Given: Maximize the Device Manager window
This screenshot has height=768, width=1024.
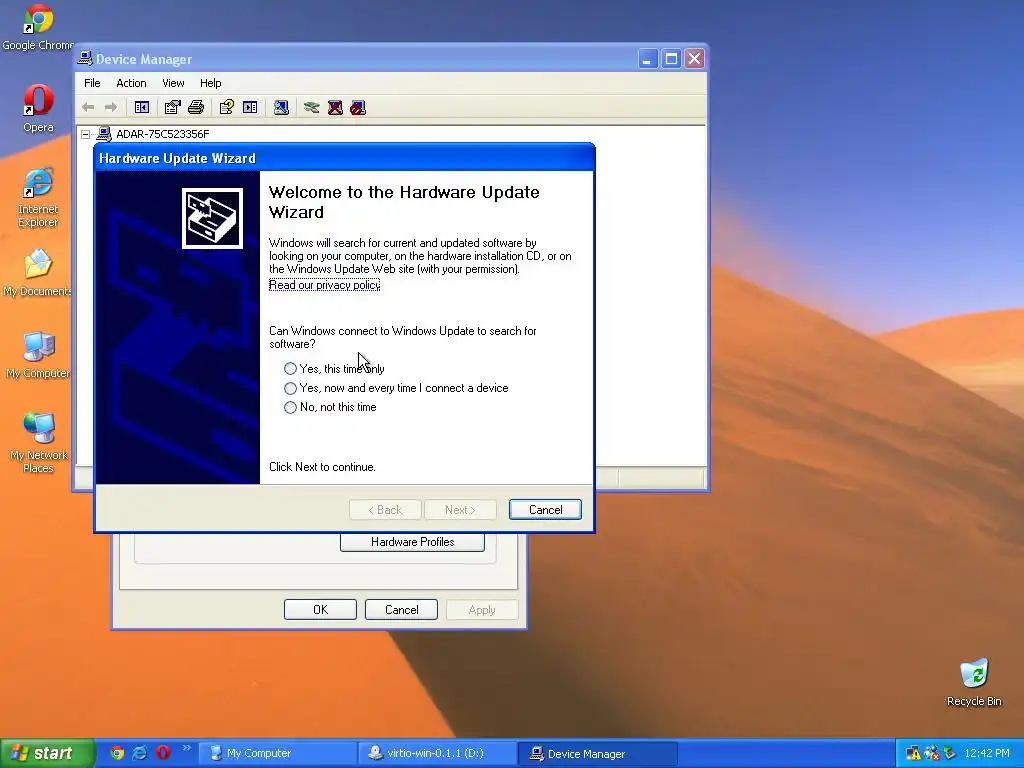Looking at the screenshot, I should pos(671,59).
